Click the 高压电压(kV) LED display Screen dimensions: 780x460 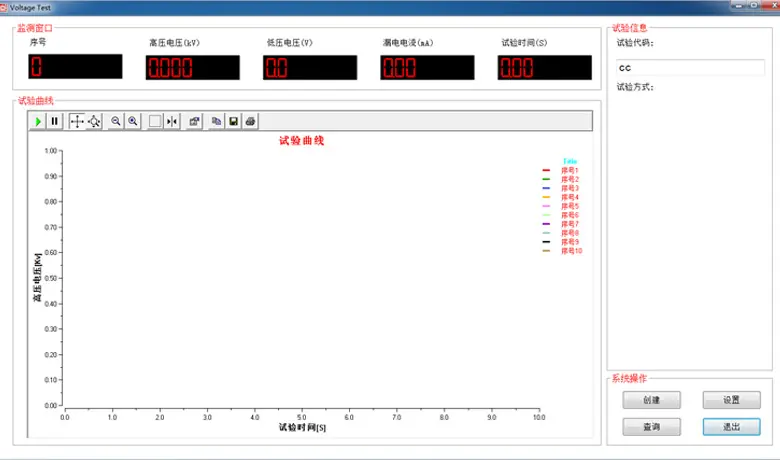click(193, 68)
